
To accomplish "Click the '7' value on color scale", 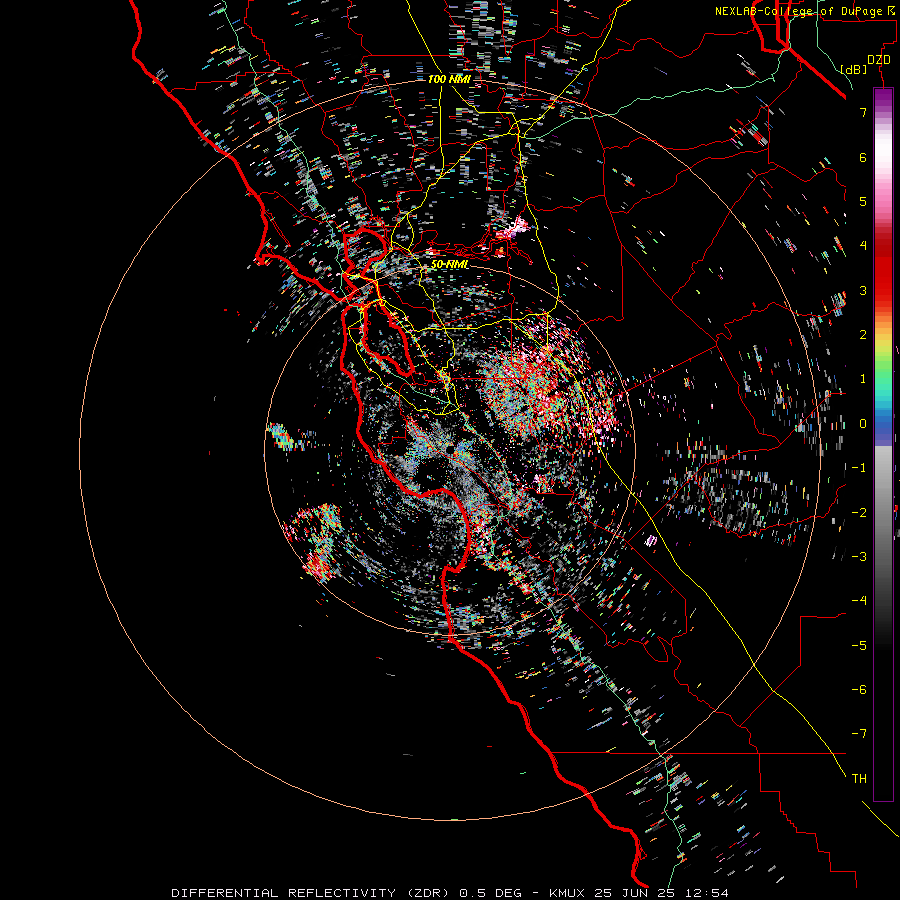I will (863, 112).
